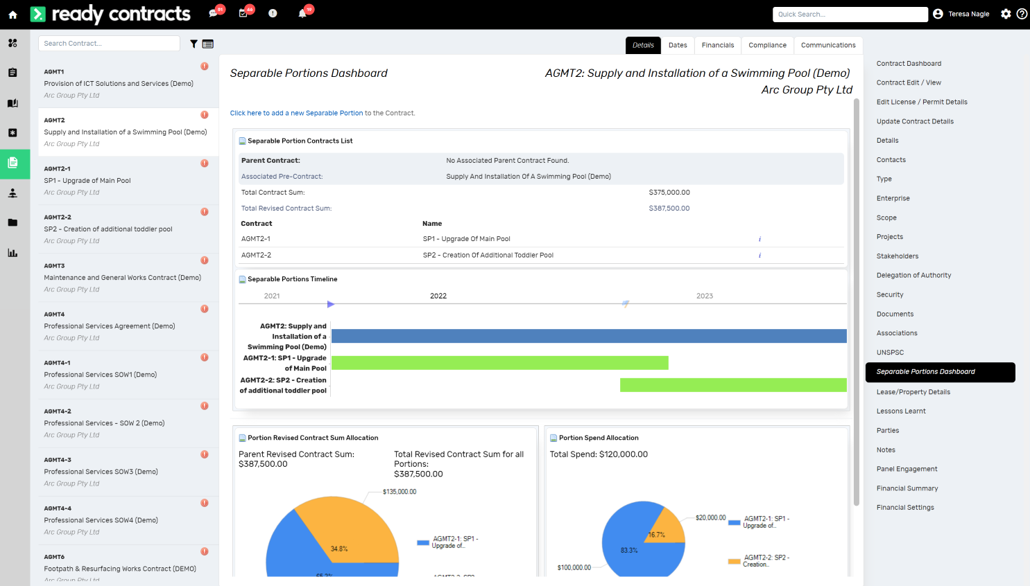Switch to the Compliance tab

coord(767,45)
